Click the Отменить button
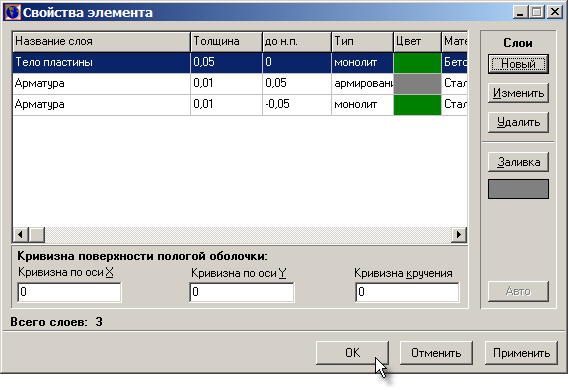568x390 pixels. pos(436,353)
